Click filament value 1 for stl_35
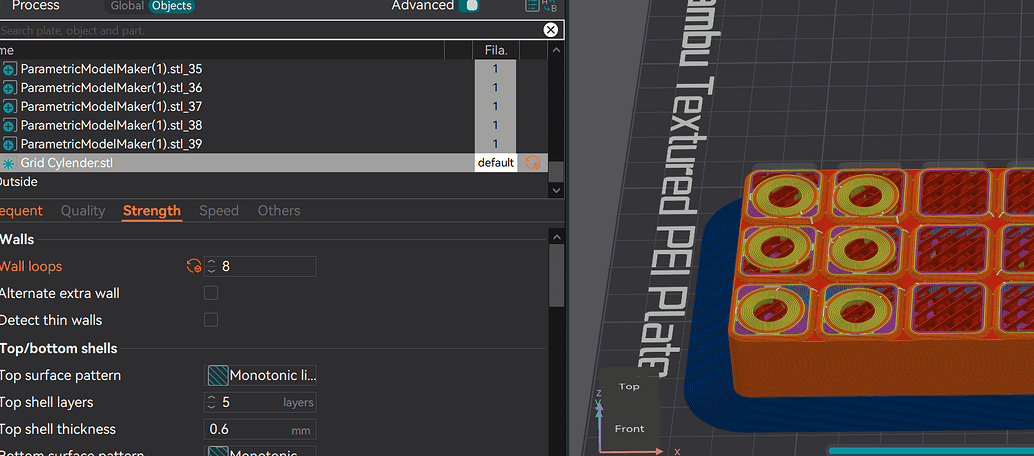 click(495, 69)
